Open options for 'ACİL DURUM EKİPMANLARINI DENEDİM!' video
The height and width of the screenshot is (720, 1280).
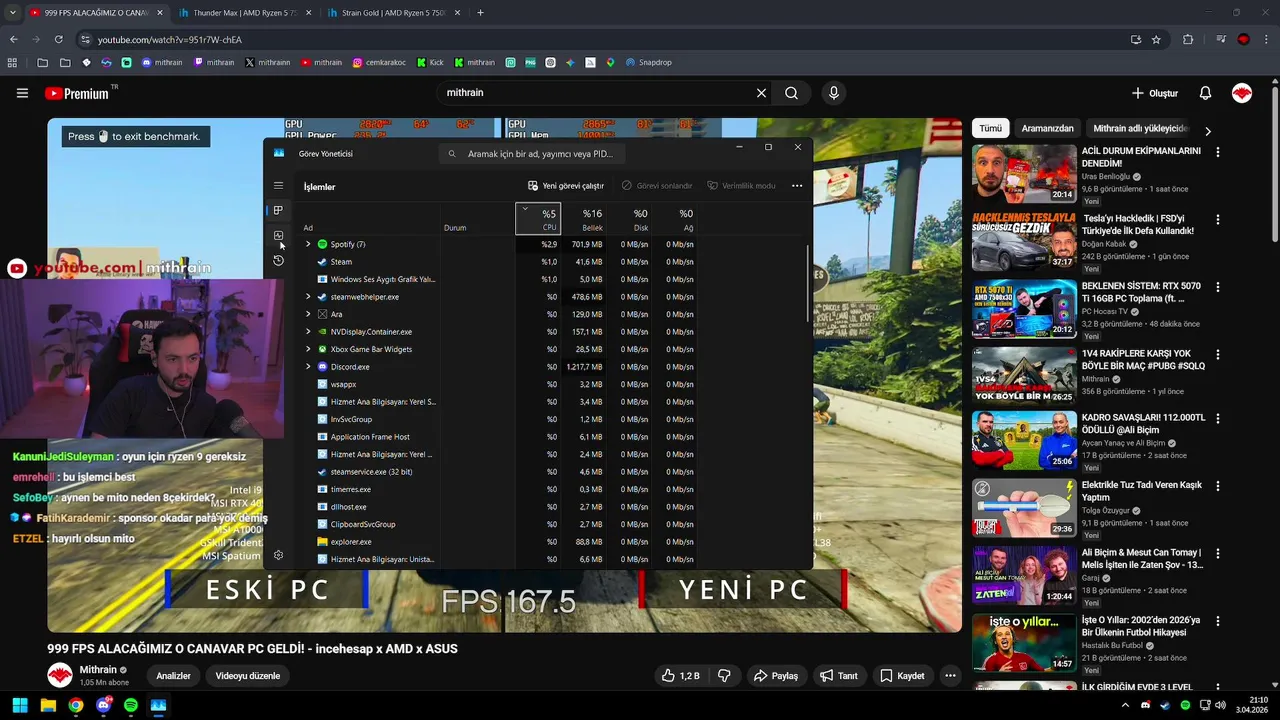[x=1217, y=152]
